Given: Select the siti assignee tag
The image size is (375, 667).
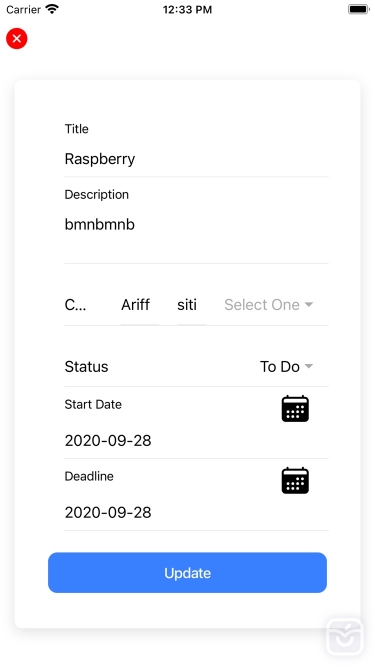Looking at the screenshot, I should [187, 305].
